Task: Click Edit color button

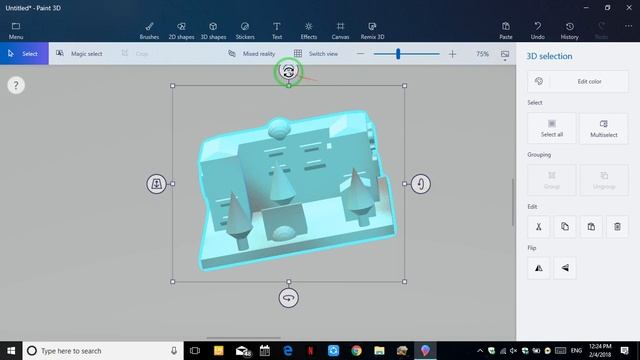Action: click(578, 82)
